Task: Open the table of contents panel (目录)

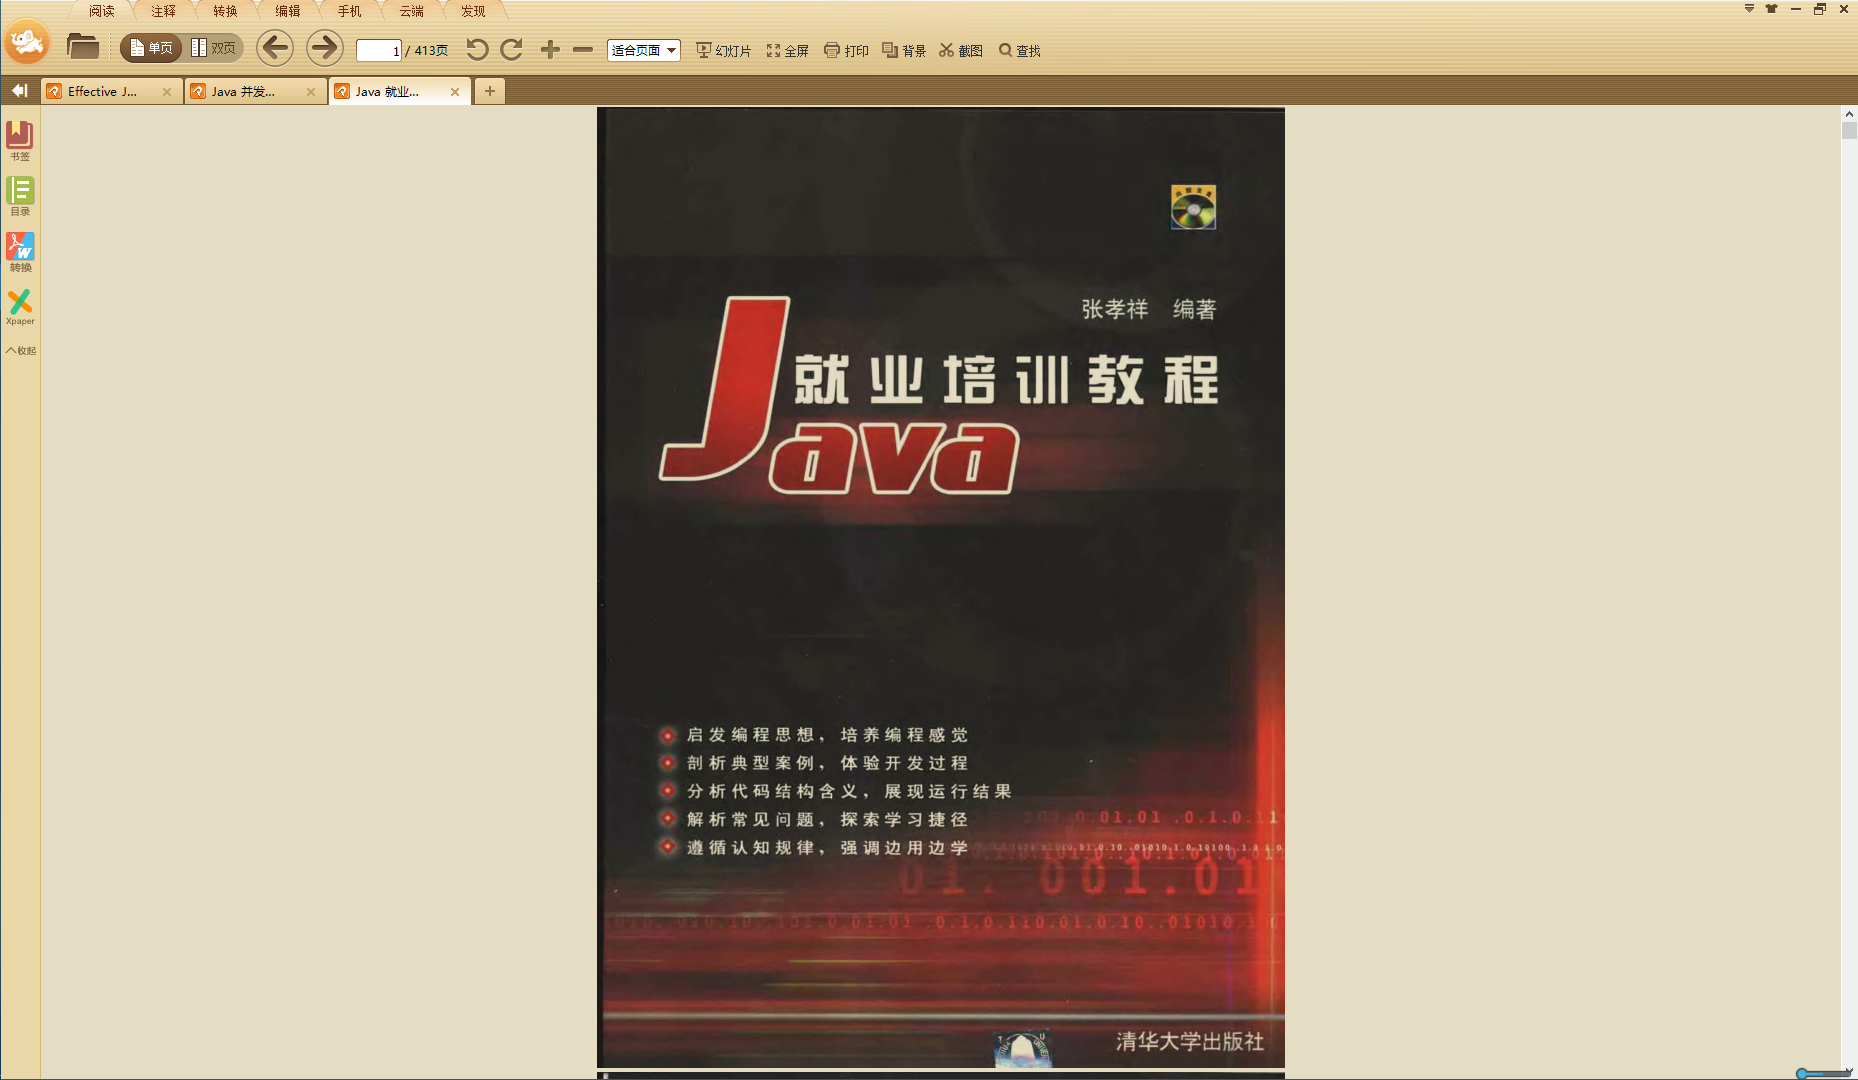Action: pos(20,196)
